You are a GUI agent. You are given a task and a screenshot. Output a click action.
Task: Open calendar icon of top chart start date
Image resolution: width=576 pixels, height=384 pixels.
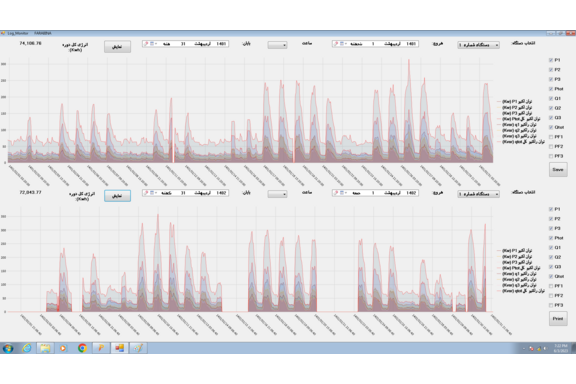[342, 44]
